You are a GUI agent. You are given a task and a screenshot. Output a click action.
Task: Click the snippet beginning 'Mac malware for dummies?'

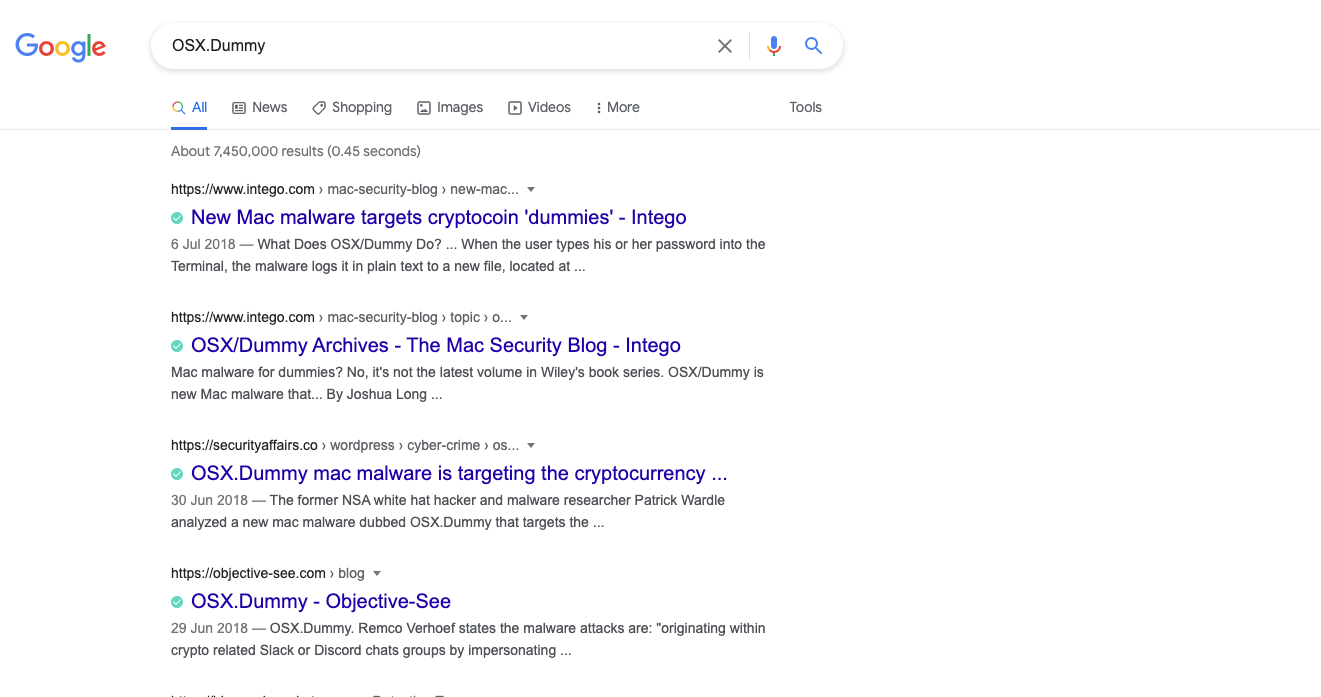click(467, 383)
